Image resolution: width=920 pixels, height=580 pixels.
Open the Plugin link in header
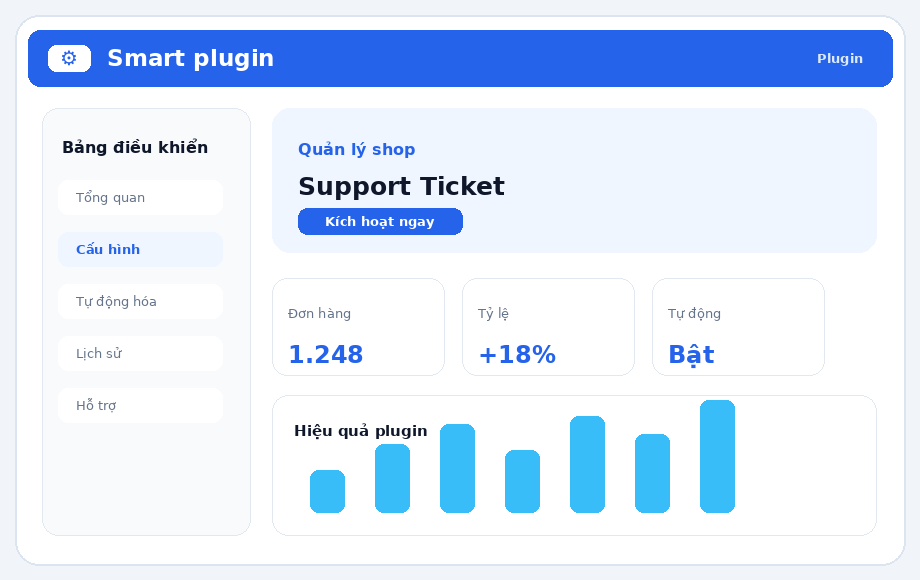pyautogui.click(x=840, y=59)
